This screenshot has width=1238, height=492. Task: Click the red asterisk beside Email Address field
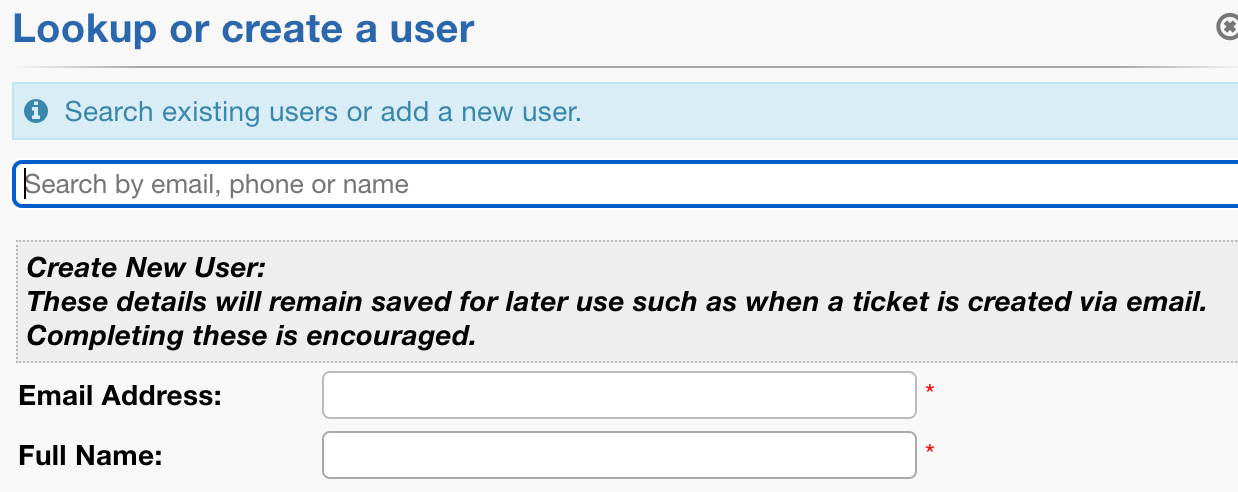(x=930, y=390)
